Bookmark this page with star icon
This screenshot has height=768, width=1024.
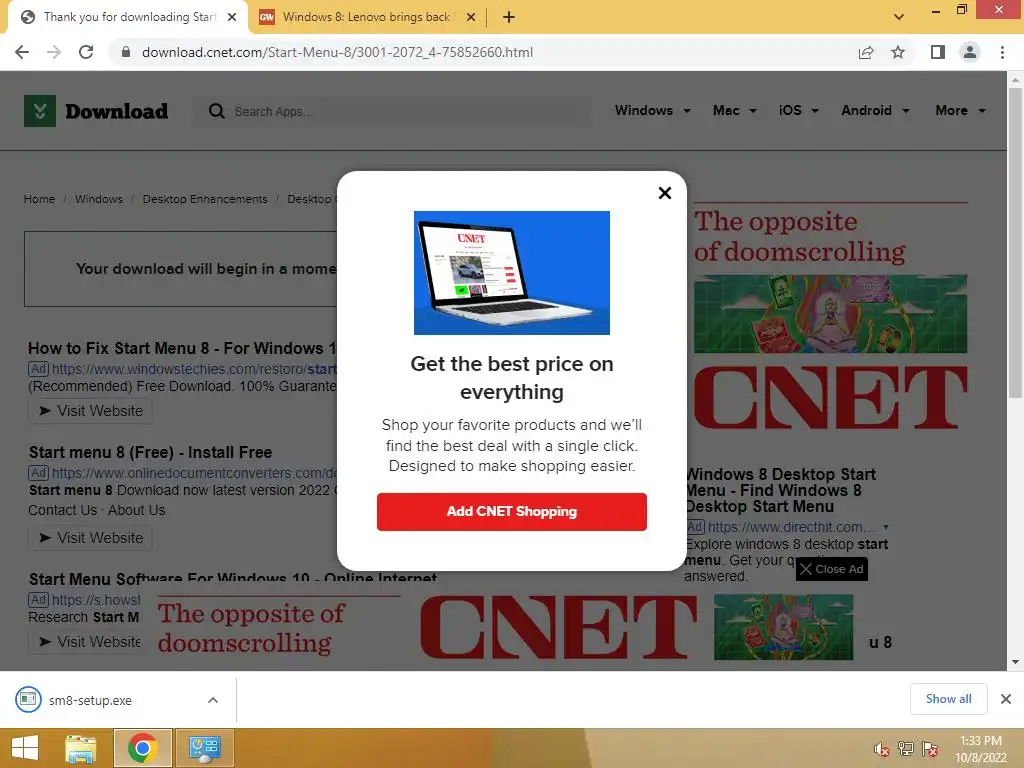click(x=898, y=52)
